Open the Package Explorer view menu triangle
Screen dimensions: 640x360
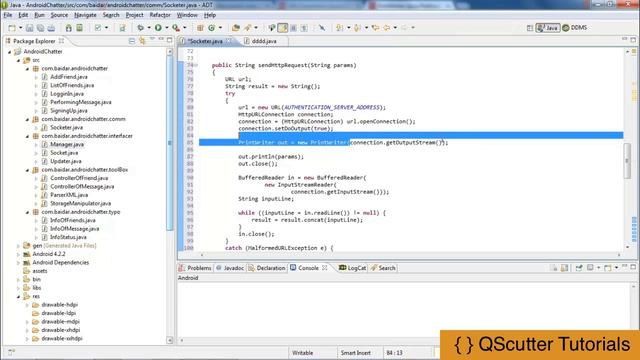tap(152, 39)
